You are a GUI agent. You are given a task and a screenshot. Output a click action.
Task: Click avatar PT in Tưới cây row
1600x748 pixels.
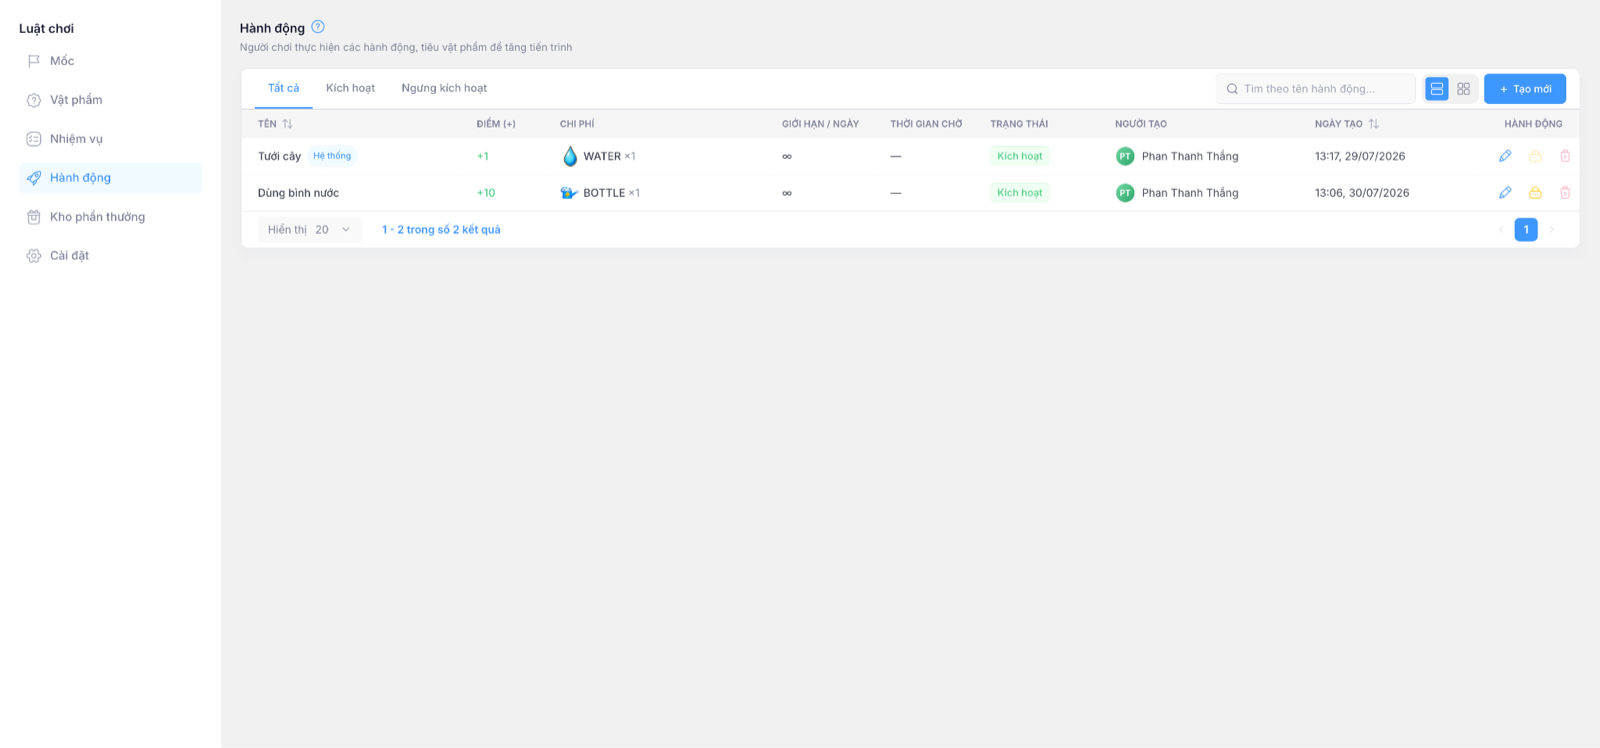tap(1125, 156)
